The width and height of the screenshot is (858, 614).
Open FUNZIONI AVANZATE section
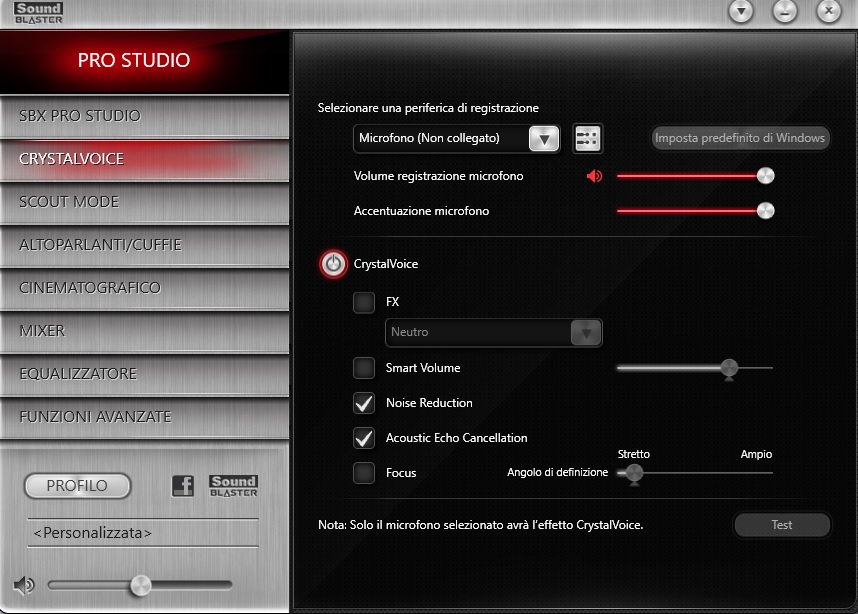click(144, 417)
